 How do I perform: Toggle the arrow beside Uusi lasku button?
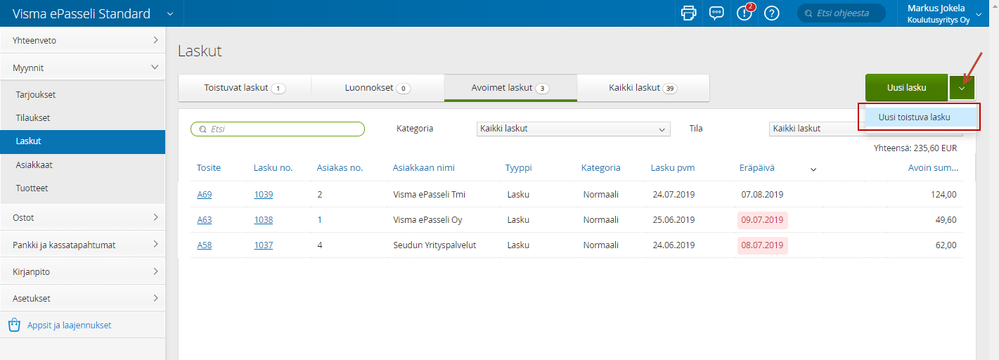[x=962, y=88]
